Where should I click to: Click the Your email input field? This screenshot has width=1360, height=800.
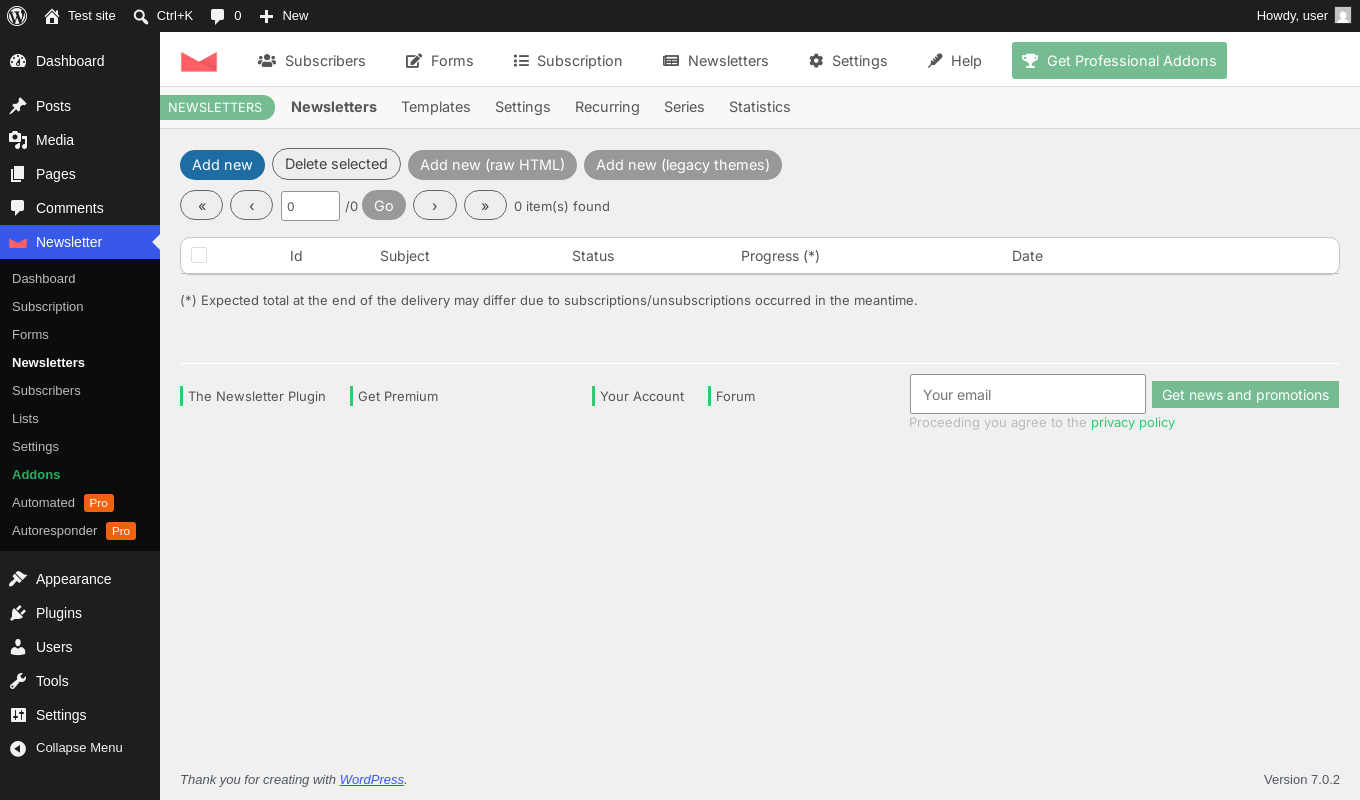pyautogui.click(x=1028, y=394)
